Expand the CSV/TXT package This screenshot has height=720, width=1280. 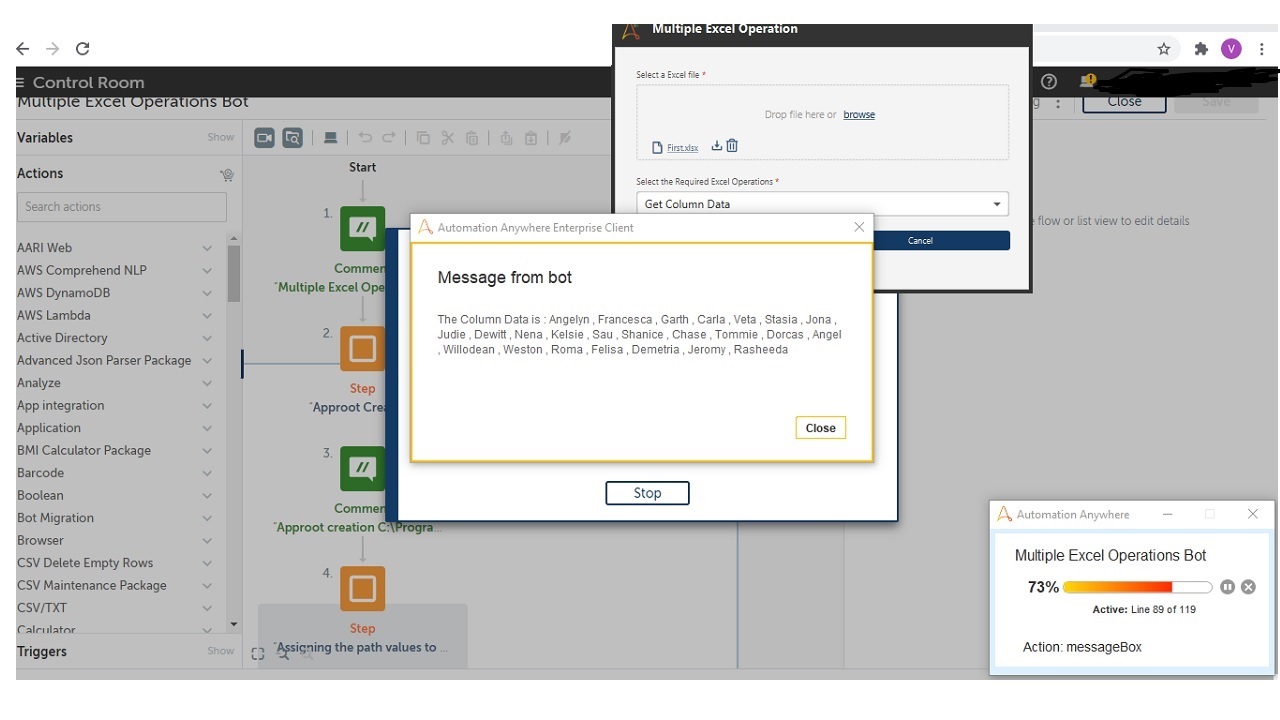207,608
